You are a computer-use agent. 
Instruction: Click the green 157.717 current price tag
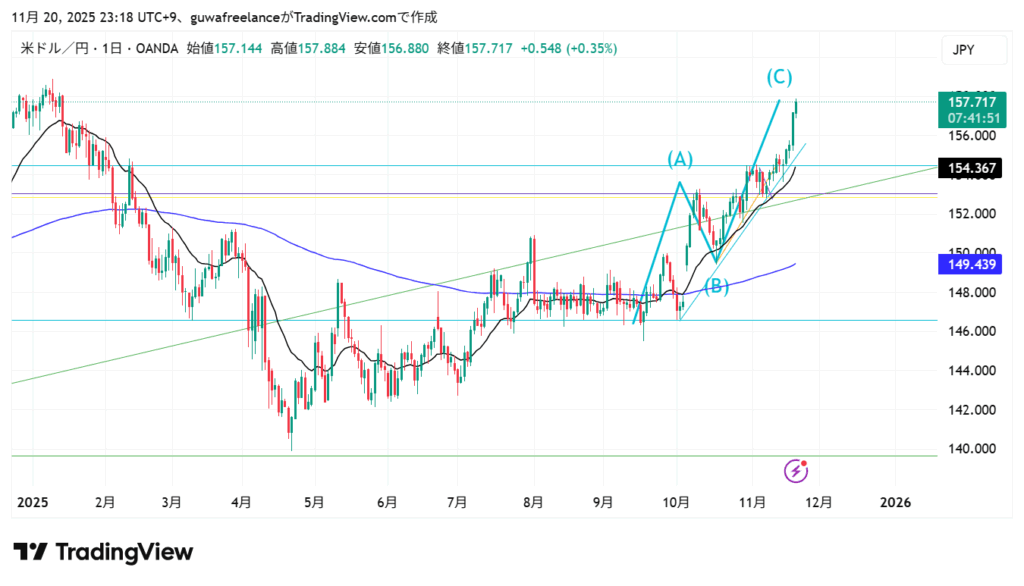(970, 102)
